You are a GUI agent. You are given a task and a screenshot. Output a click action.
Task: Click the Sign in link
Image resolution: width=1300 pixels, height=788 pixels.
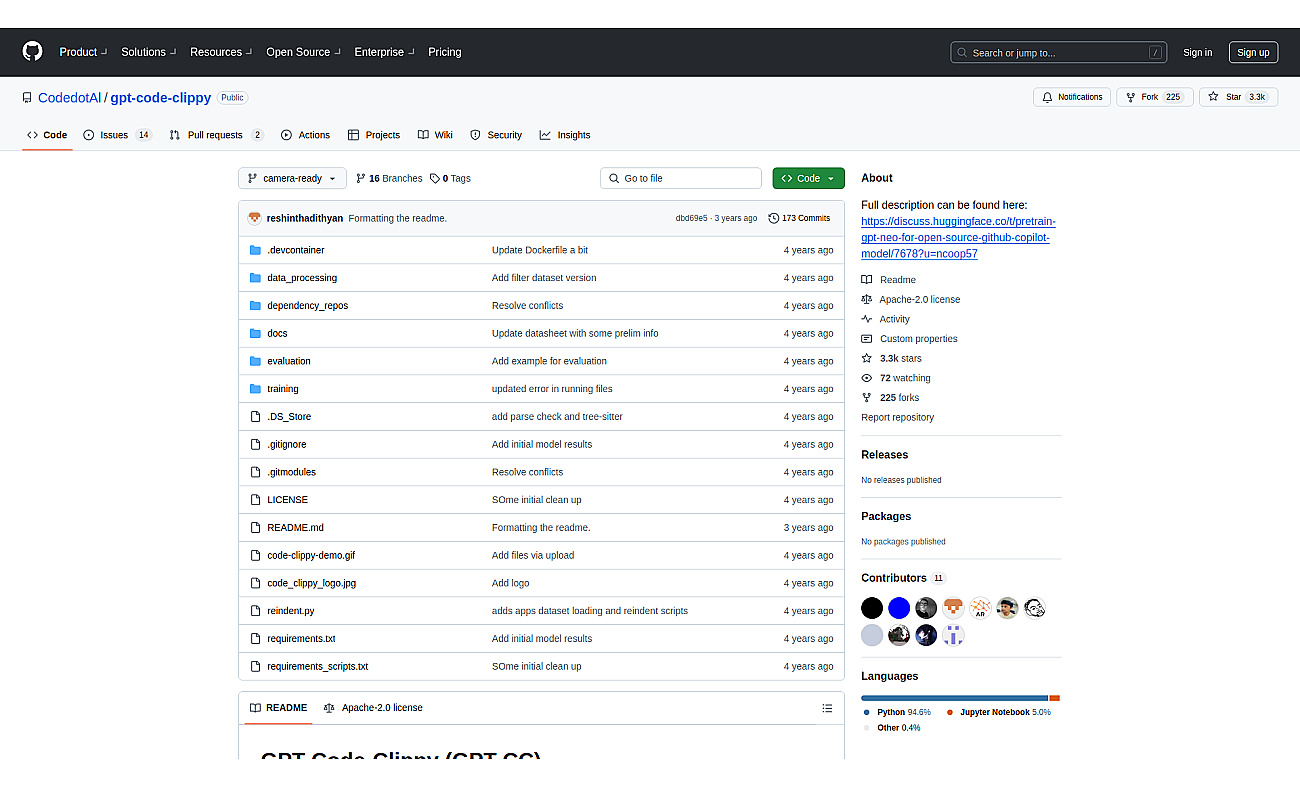[x=1197, y=52]
